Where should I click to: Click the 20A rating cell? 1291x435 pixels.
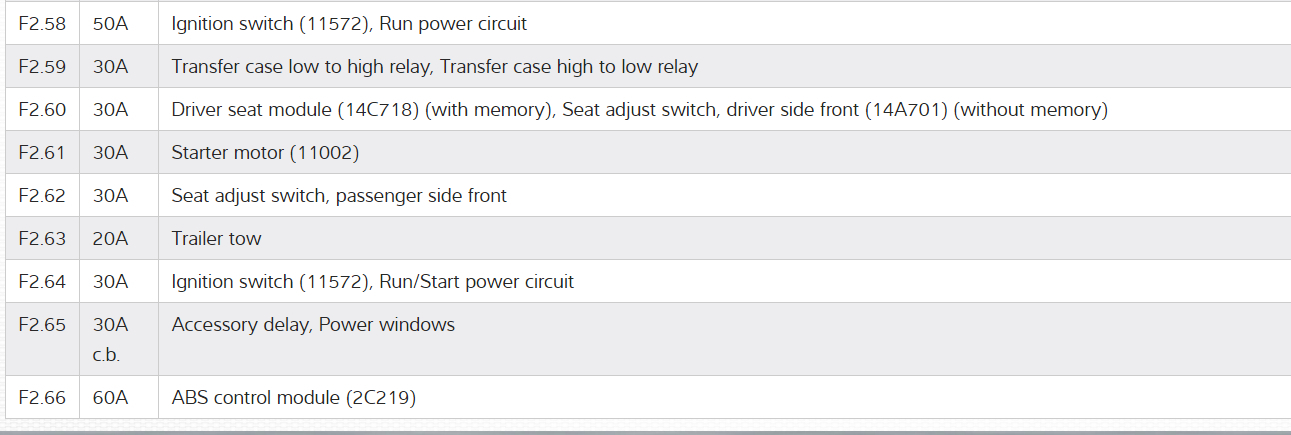pyautogui.click(x=111, y=239)
